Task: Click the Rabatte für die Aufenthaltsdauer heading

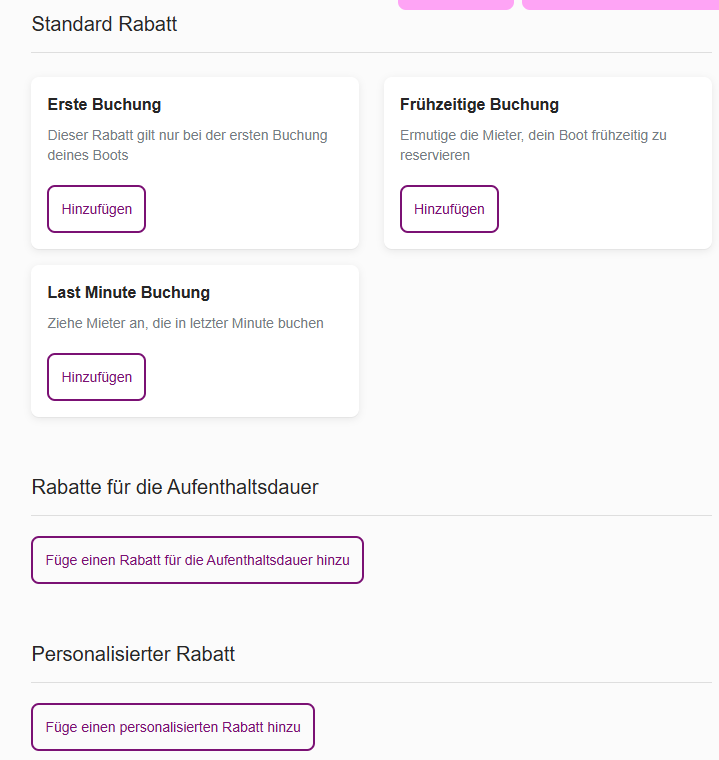Action: click(x=175, y=487)
